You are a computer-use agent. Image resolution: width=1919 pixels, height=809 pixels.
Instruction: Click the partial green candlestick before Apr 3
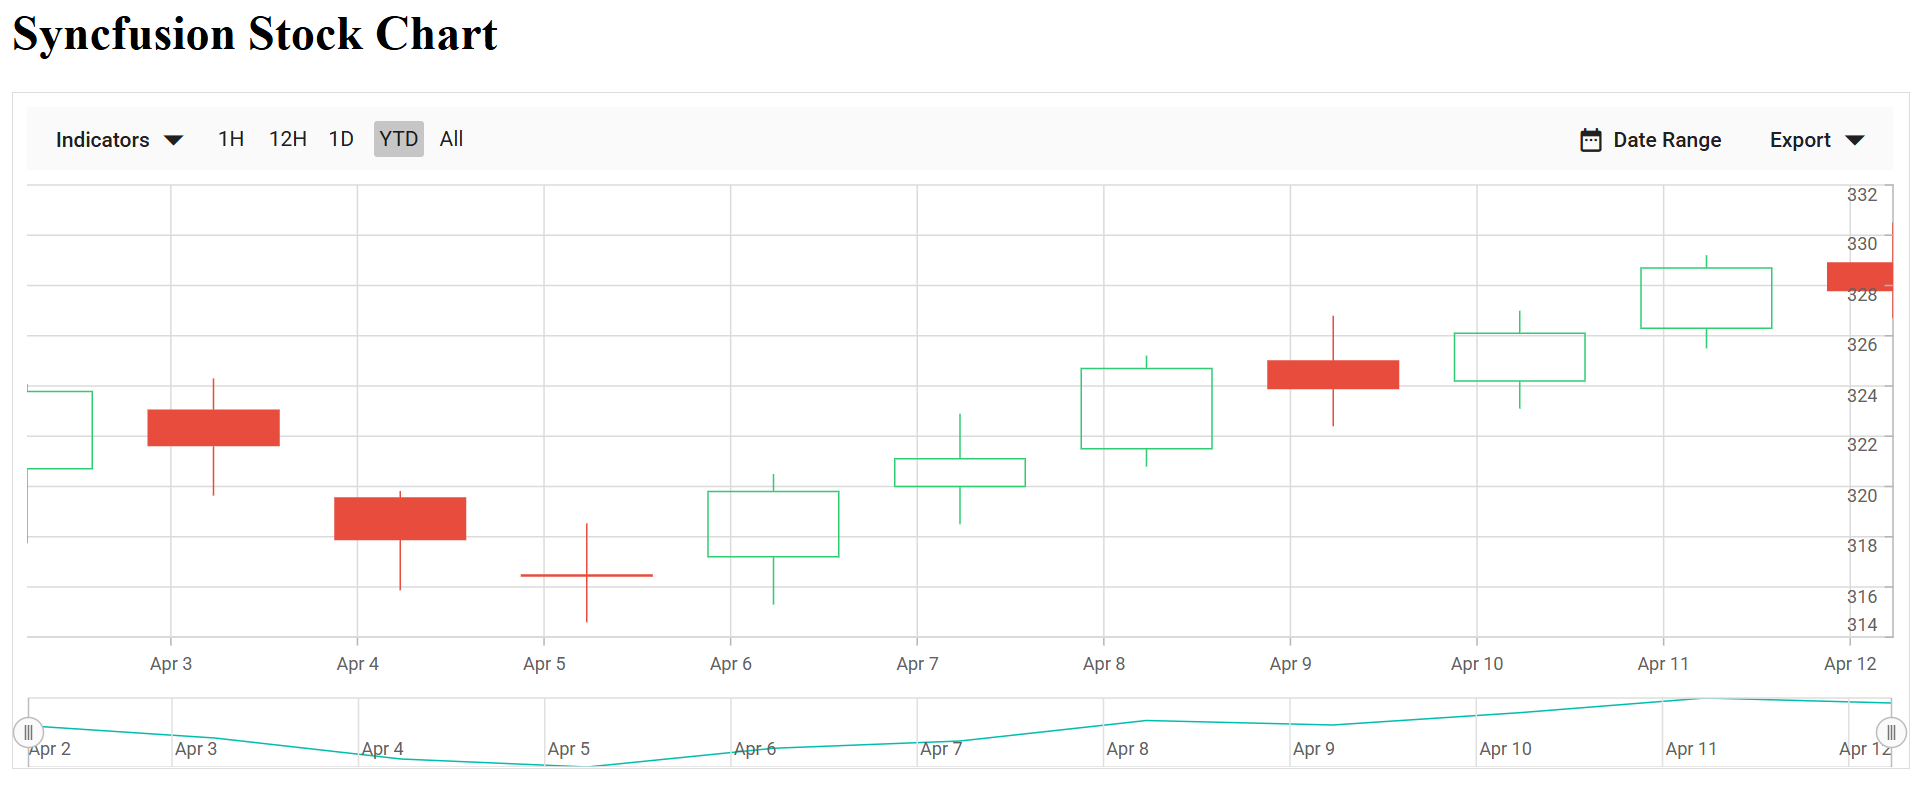pyautogui.click(x=60, y=430)
